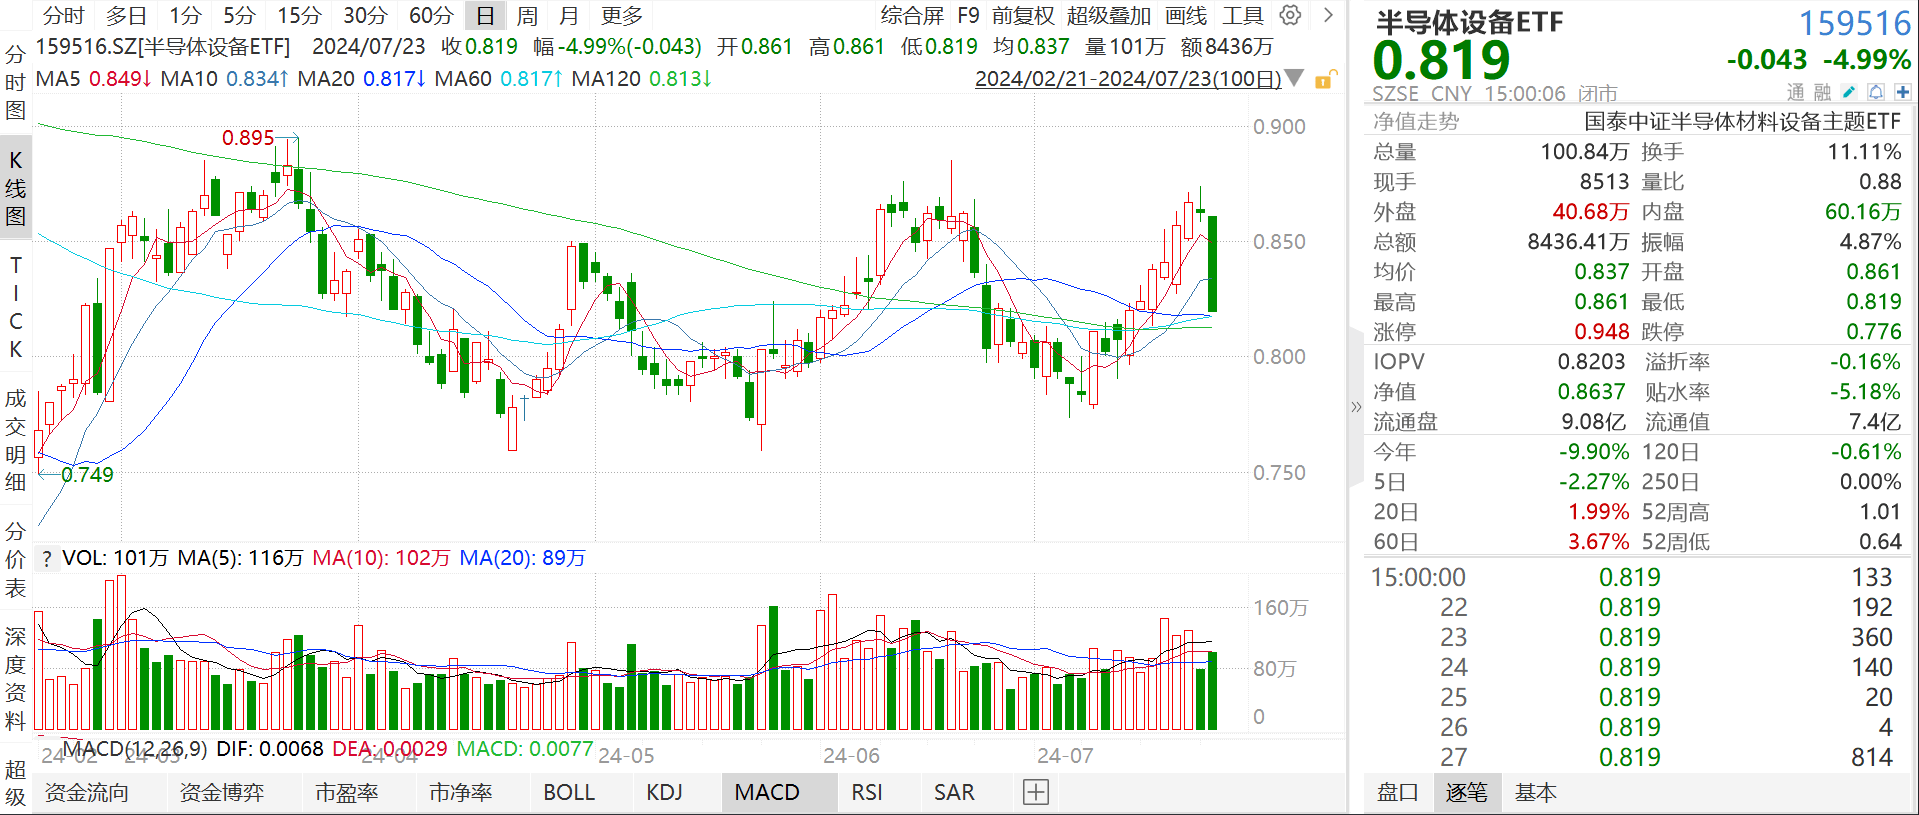This screenshot has height=815, width=1919.
Task: Open 深度资料 sidebar tab
Action: [x=15, y=679]
